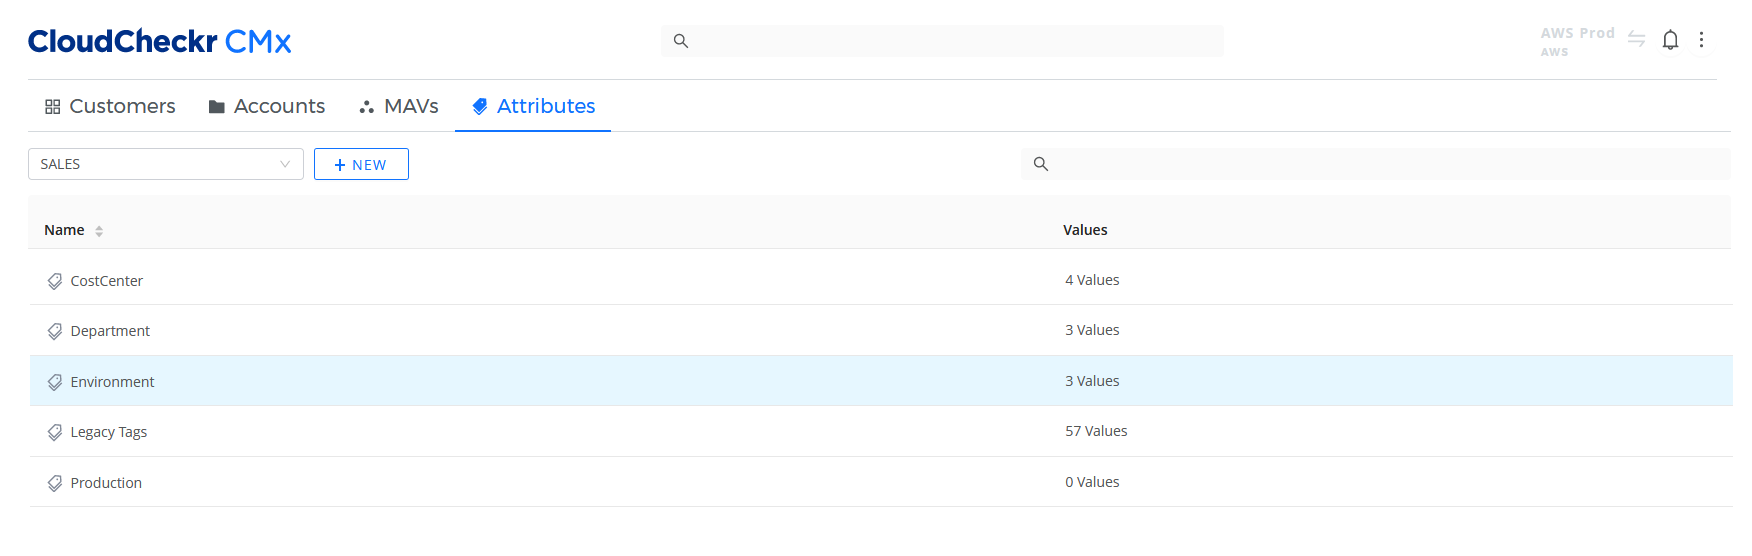Click the tag icon beside Department

55,331
